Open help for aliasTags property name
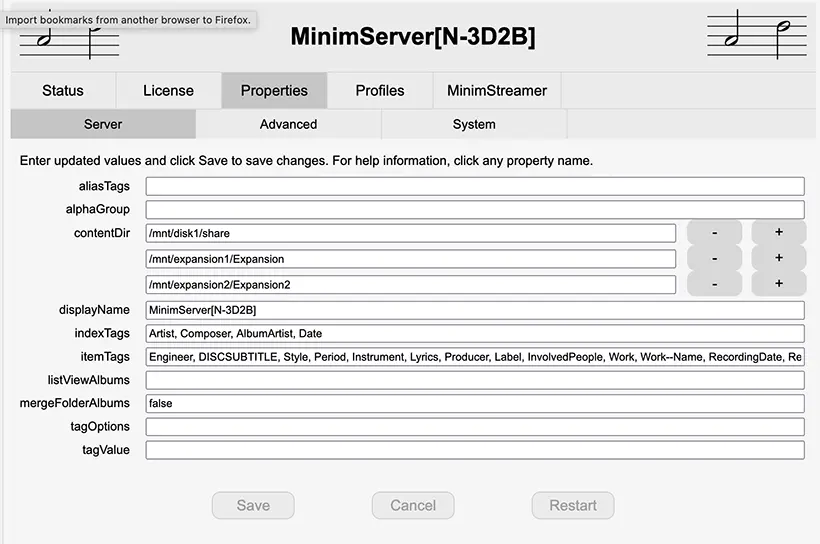 (x=104, y=186)
